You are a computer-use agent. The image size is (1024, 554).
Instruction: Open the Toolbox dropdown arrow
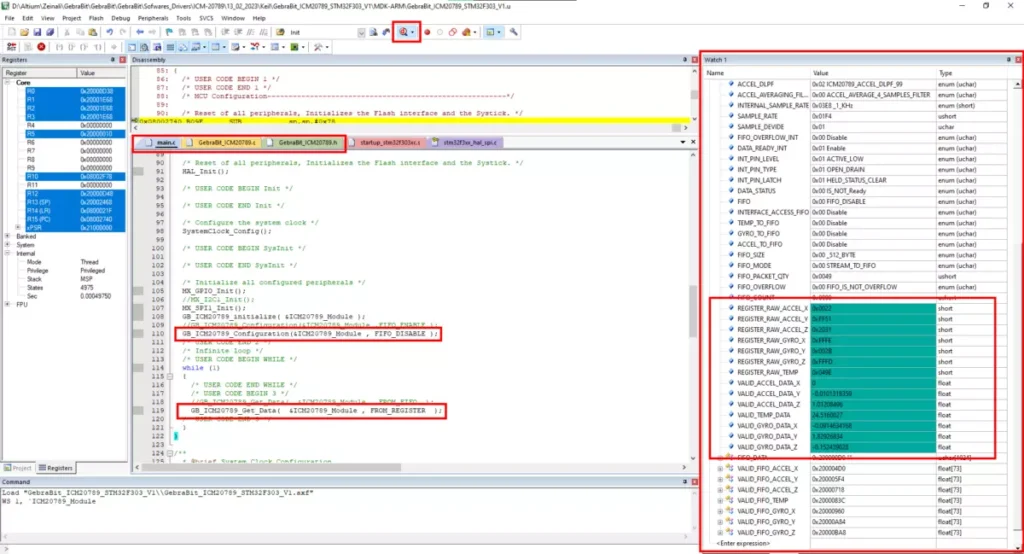coord(327,47)
